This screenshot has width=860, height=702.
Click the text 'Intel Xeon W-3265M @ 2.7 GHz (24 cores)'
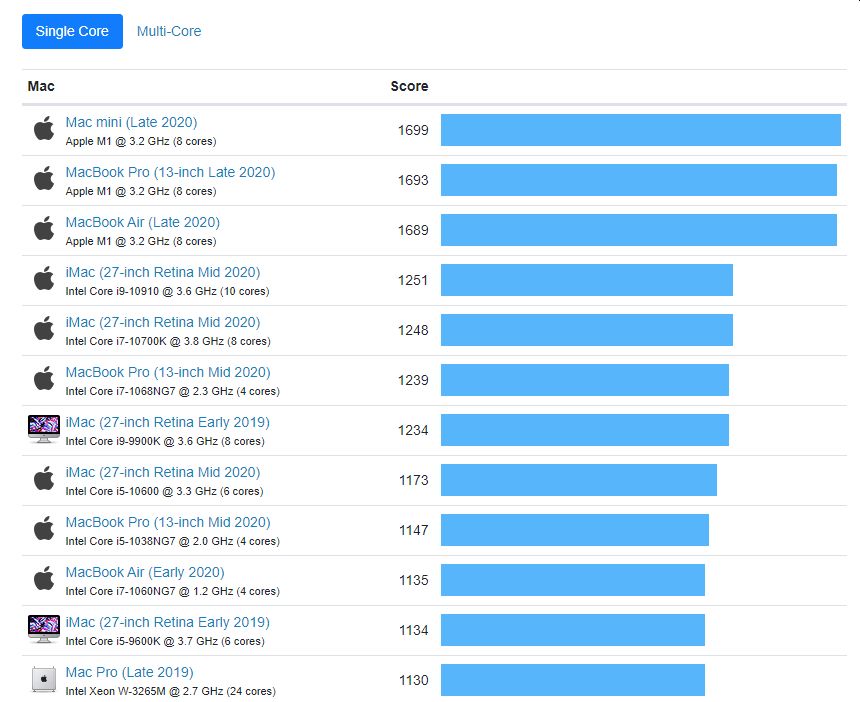point(171,691)
